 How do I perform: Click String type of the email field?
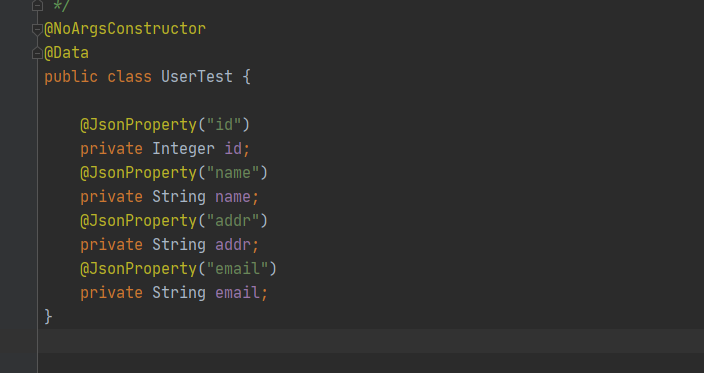coord(179,293)
